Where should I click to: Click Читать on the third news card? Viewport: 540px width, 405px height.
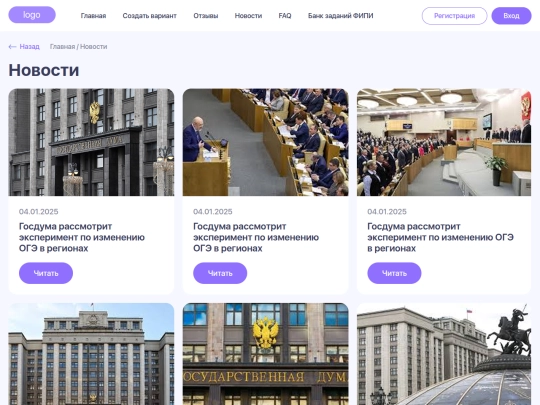394,273
